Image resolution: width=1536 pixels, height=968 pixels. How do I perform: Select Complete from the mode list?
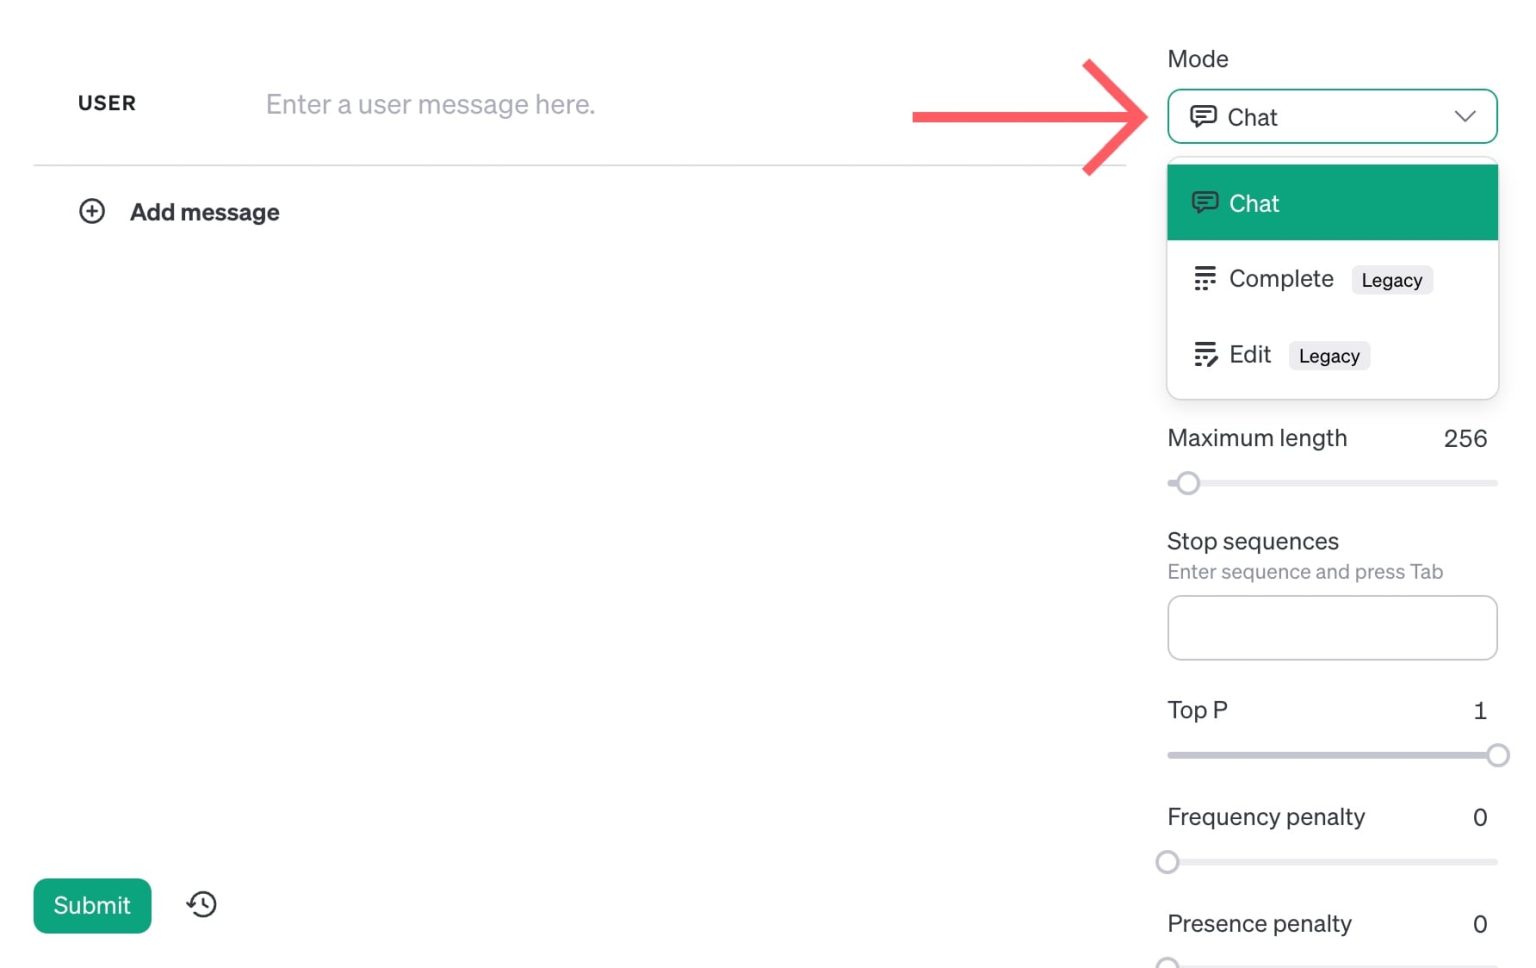click(x=1281, y=278)
